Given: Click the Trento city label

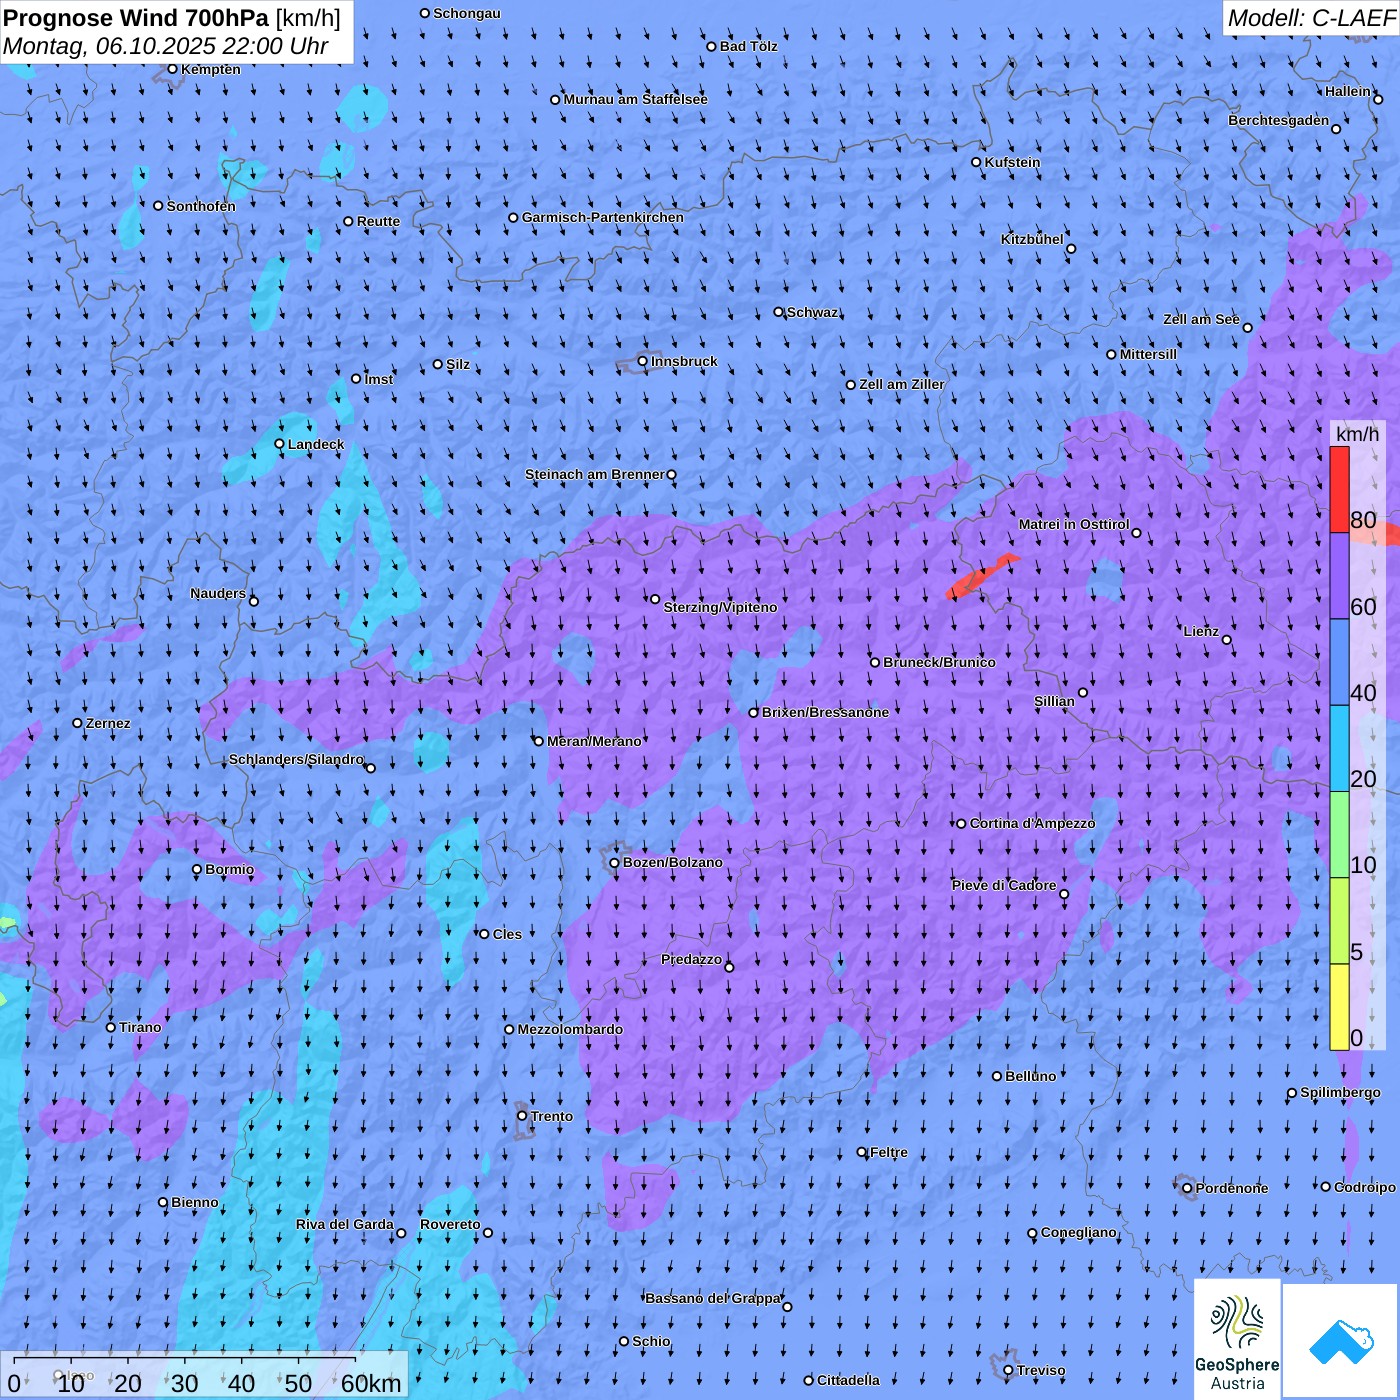Looking at the screenshot, I should 552,1116.
